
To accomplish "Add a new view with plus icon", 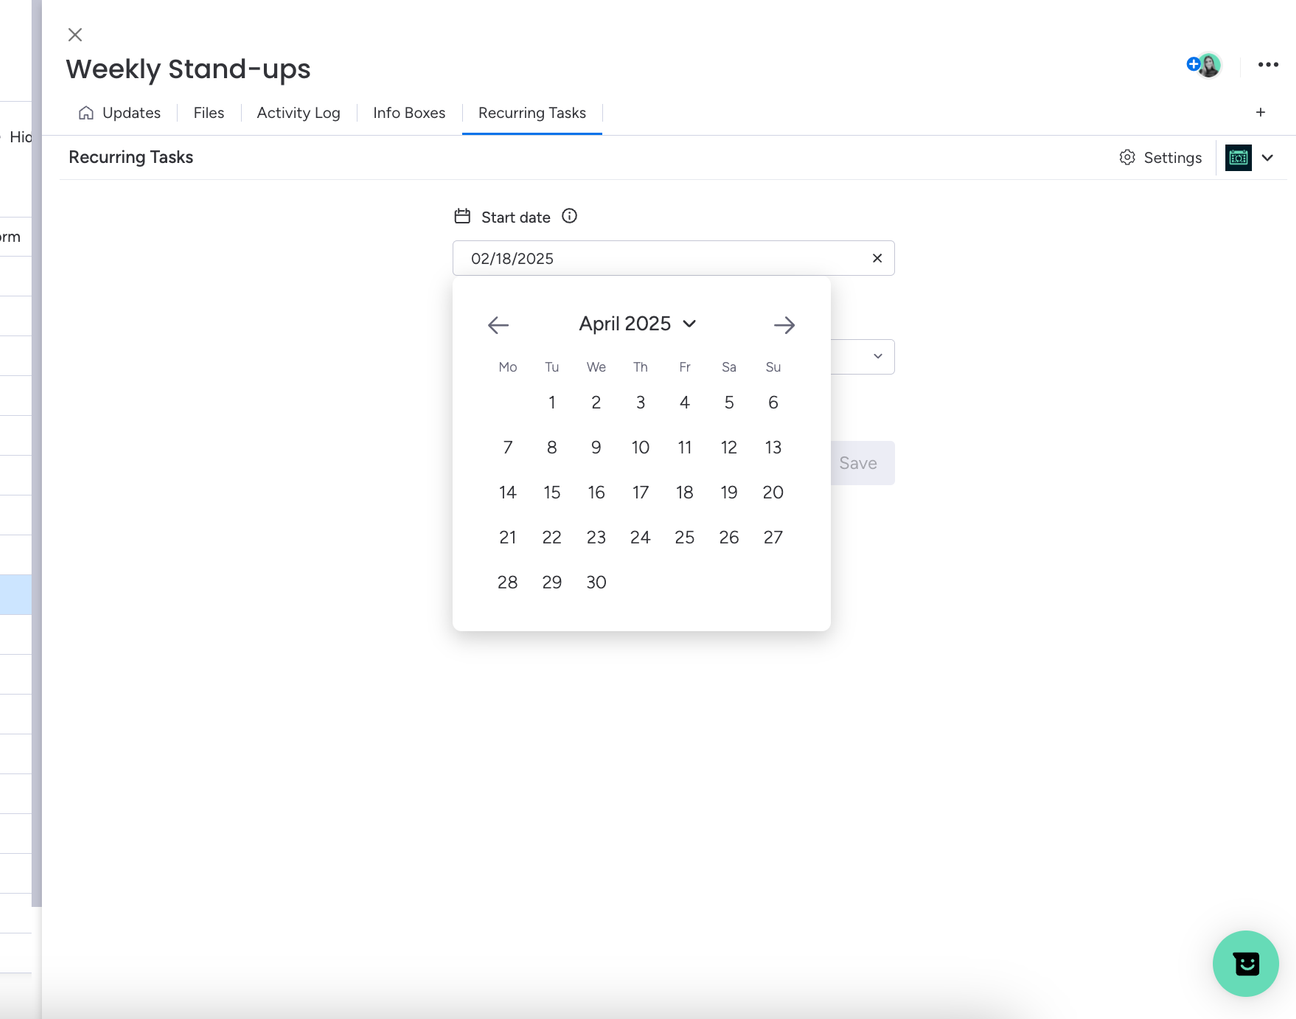I will pos(1260,112).
